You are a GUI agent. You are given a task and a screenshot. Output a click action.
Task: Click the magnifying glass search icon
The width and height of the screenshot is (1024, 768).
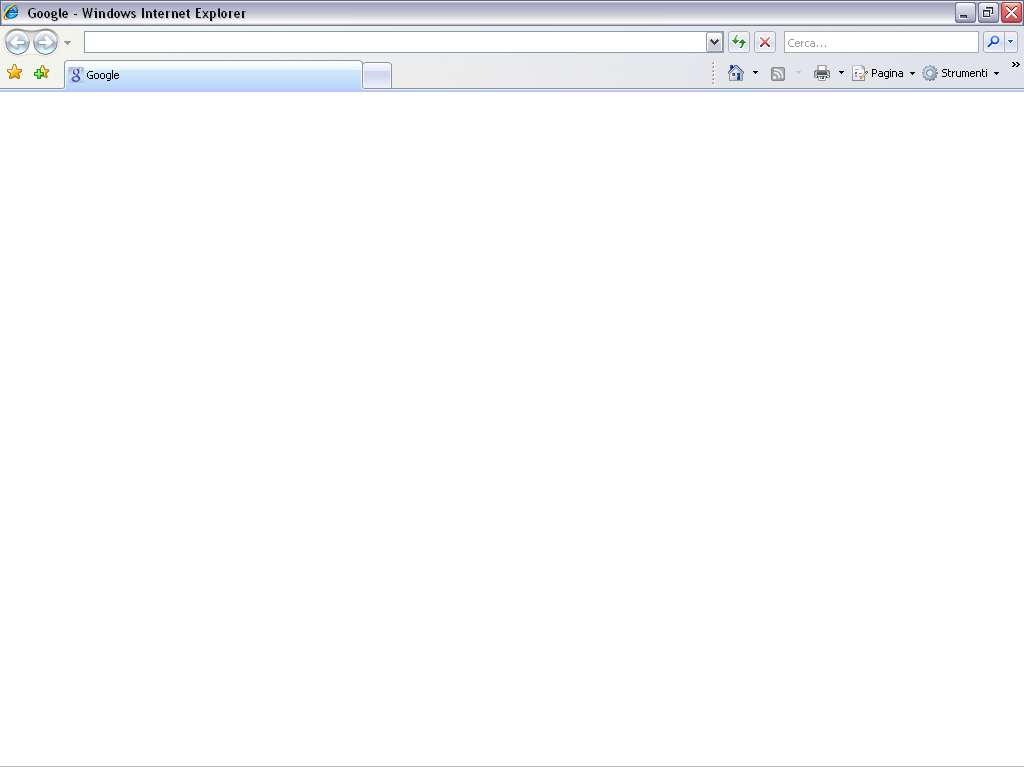tap(993, 42)
